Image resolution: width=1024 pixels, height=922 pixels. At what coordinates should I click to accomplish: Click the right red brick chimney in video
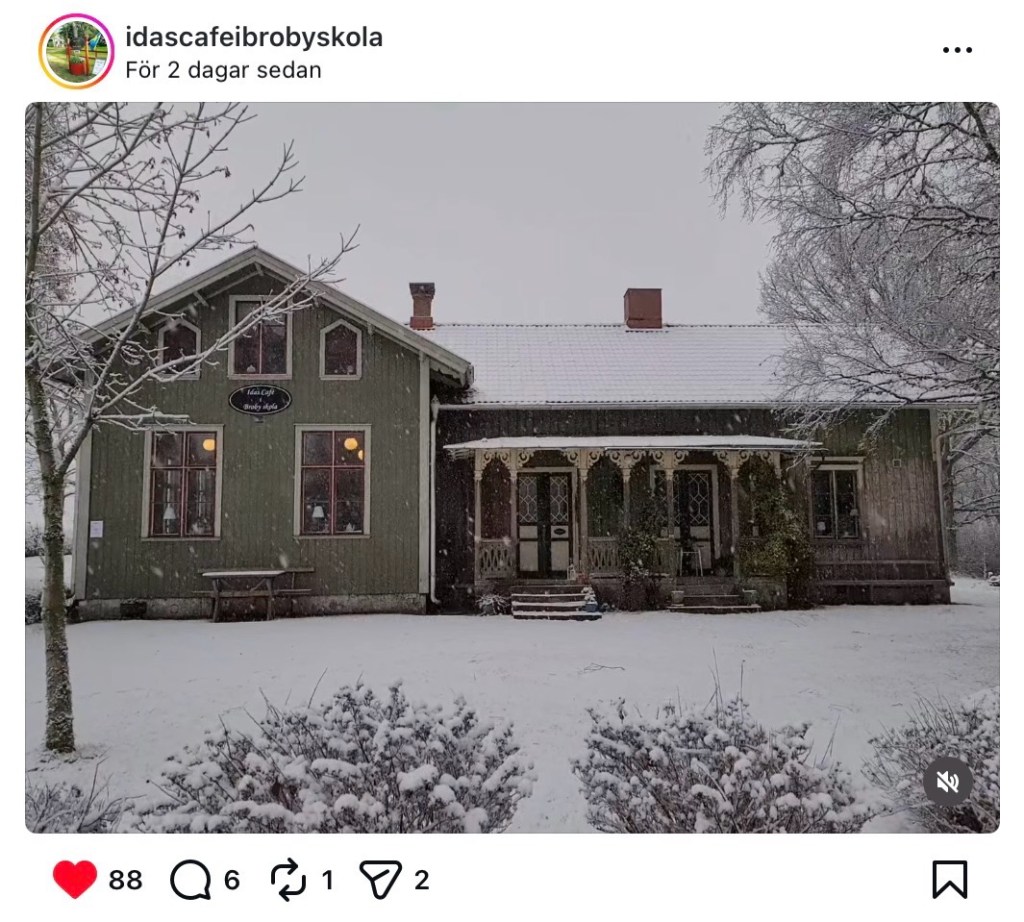click(643, 308)
